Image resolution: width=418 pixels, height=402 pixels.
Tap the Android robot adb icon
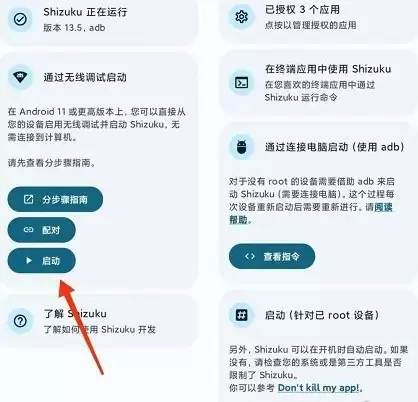pos(241,147)
